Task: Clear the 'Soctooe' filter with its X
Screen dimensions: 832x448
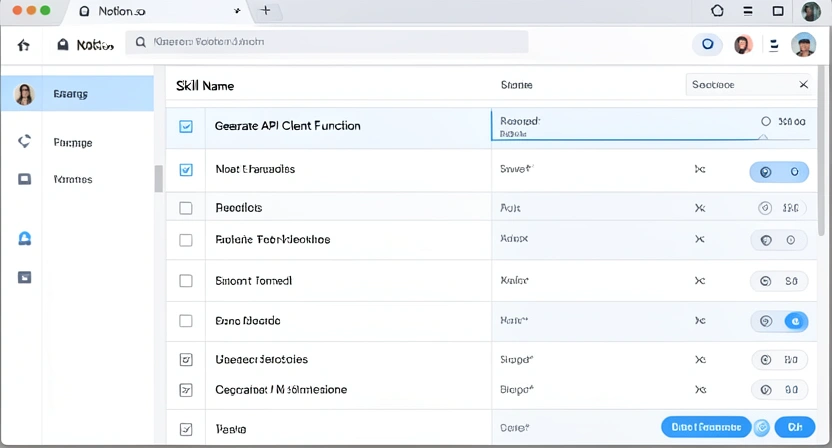Action: point(803,84)
